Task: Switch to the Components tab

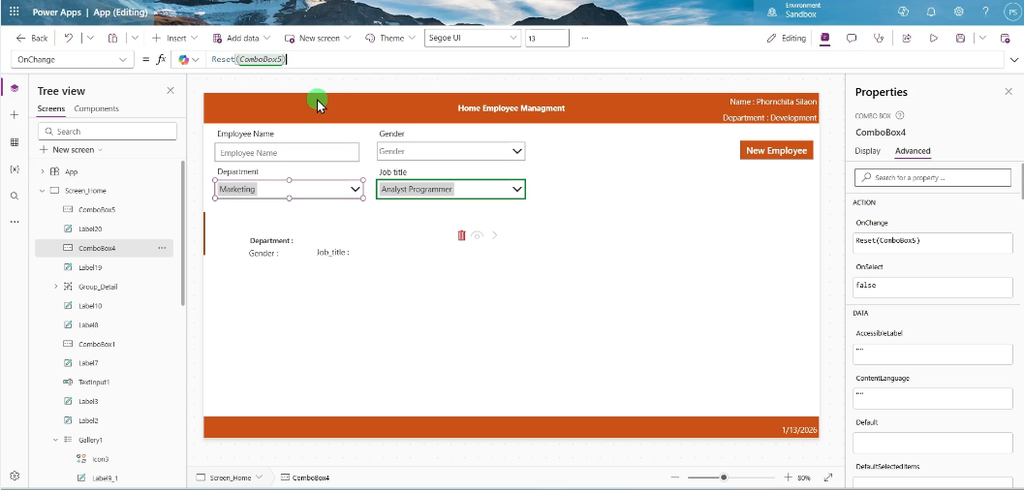Action: click(x=97, y=108)
